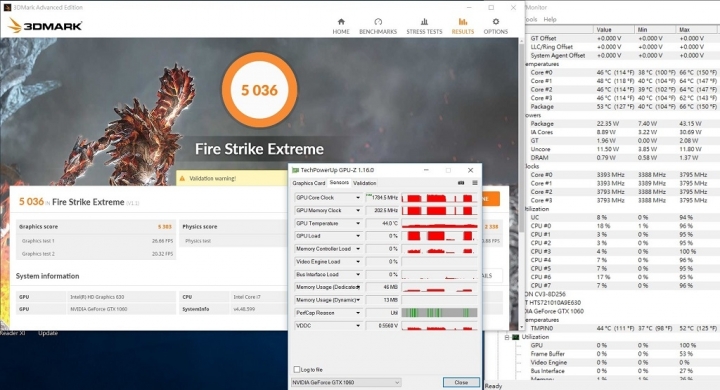
Task: Select Core #0 temperature row in HWMonitor
Action: 622,72
